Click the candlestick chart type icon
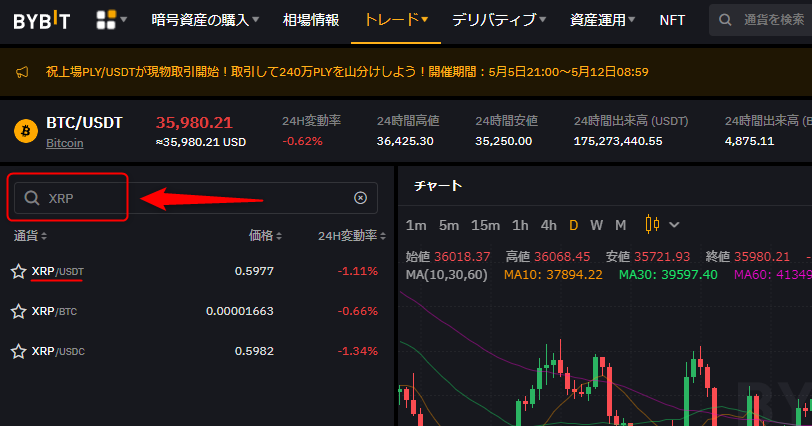This screenshot has height=426, width=812. pyautogui.click(x=652, y=224)
